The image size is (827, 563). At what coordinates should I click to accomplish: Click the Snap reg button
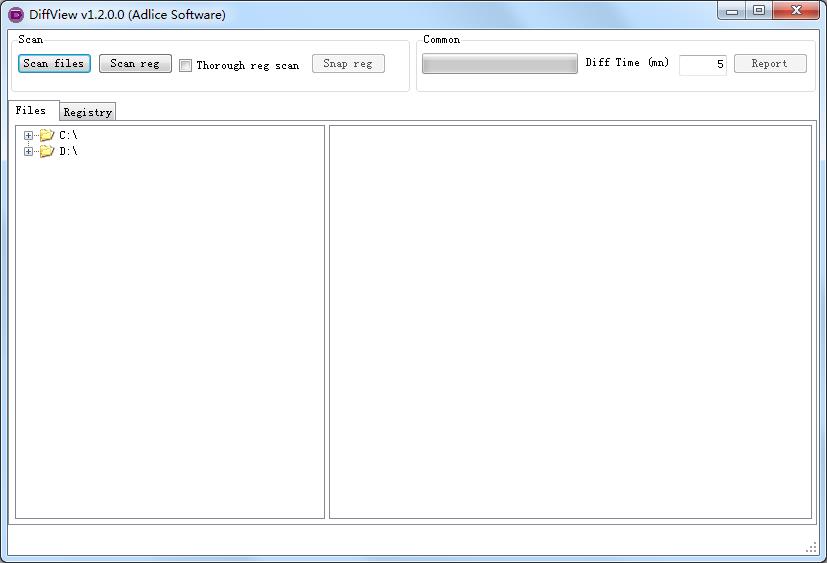click(x=348, y=63)
